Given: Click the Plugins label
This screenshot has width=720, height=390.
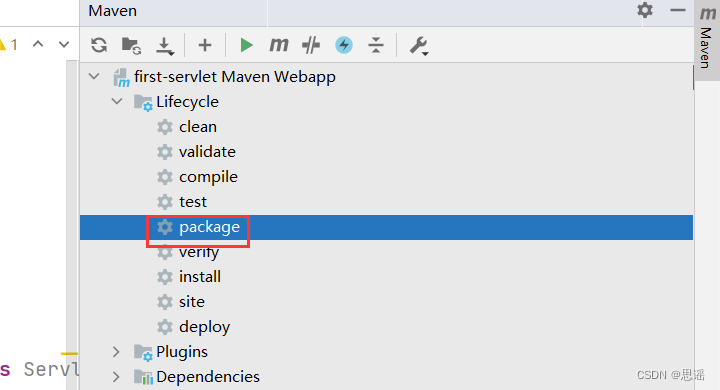Looking at the screenshot, I should tap(182, 352).
